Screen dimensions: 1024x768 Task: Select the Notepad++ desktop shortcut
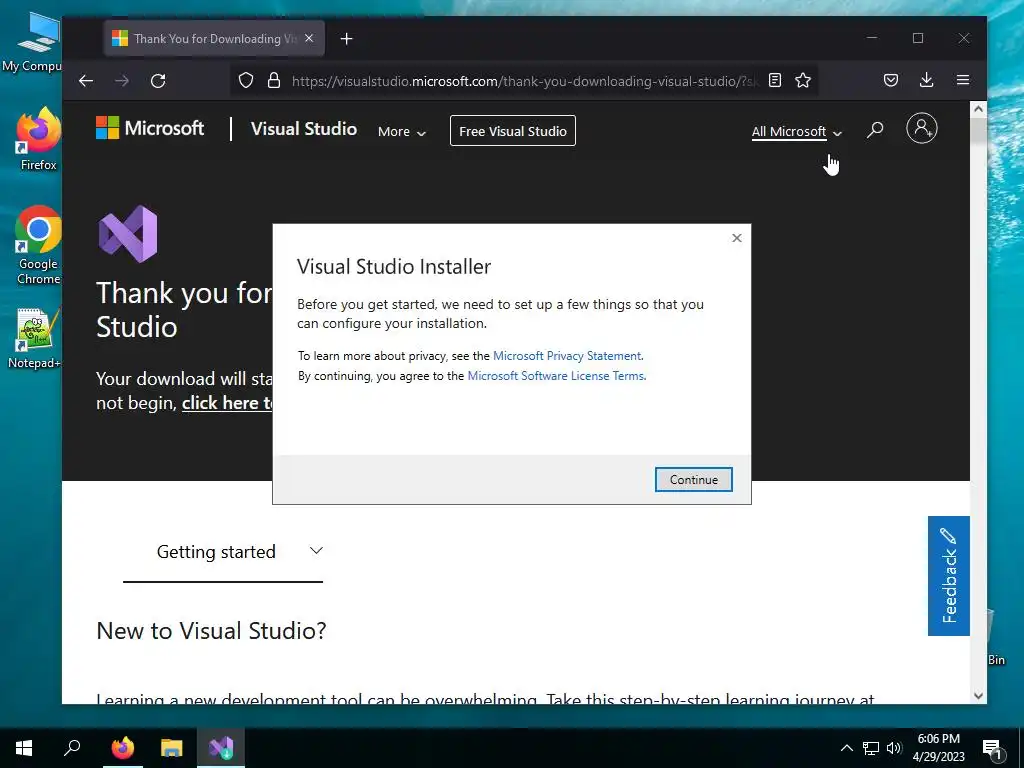click(35, 338)
